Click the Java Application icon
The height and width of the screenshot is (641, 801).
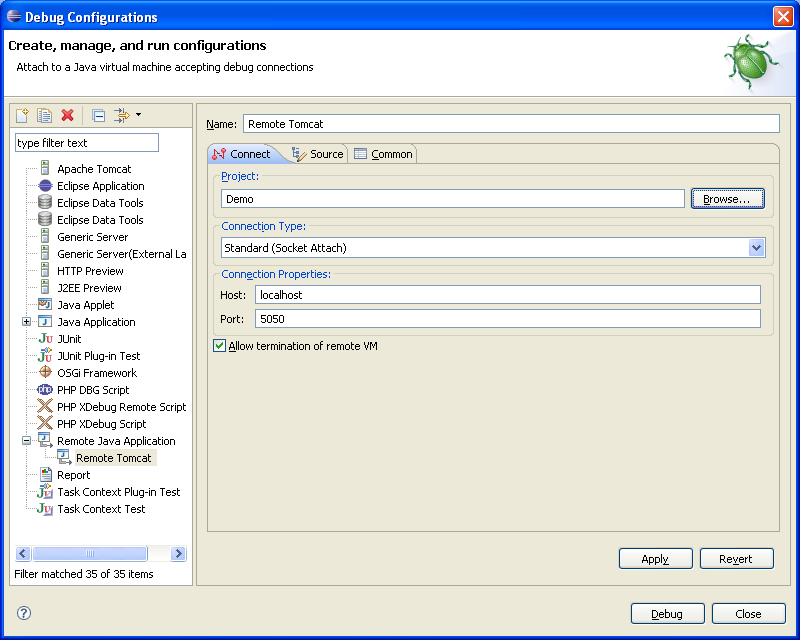tap(45, 321)
